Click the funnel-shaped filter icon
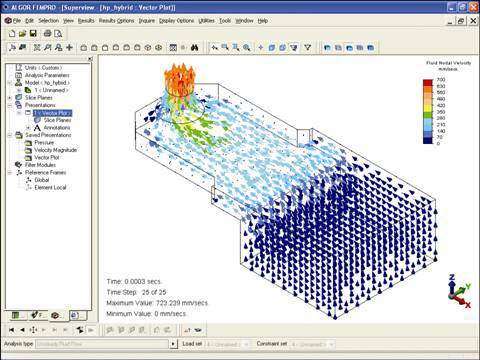The image size is (480, 360). pos(307,48)
